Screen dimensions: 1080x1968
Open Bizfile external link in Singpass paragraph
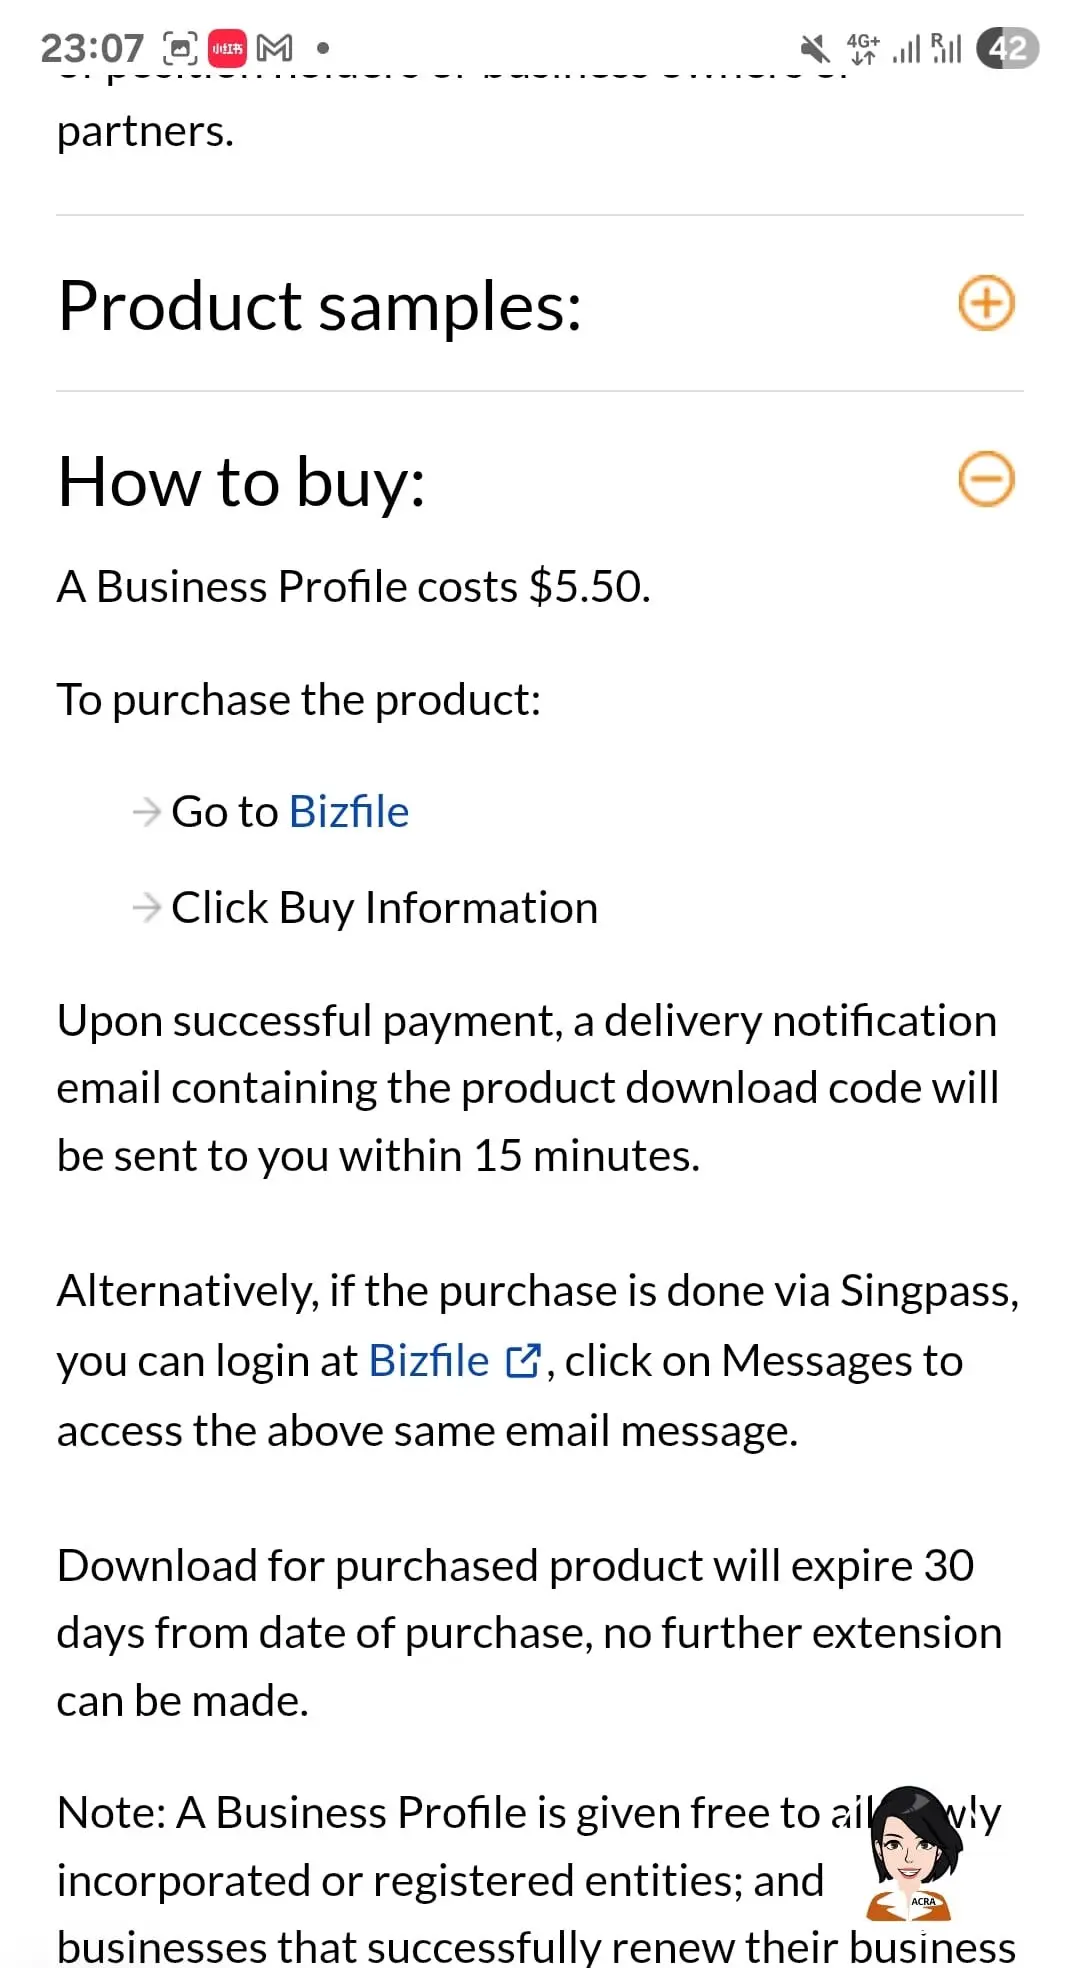(429, 1360)
